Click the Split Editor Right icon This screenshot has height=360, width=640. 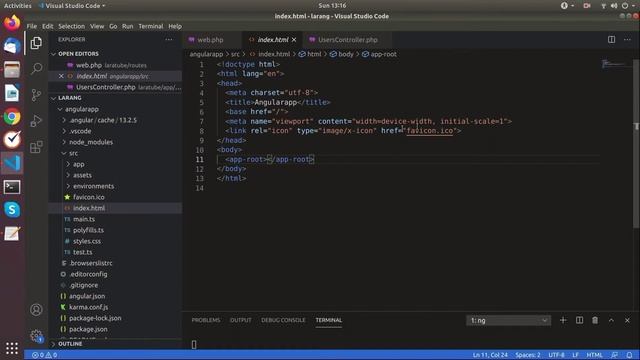pos(611,40)
